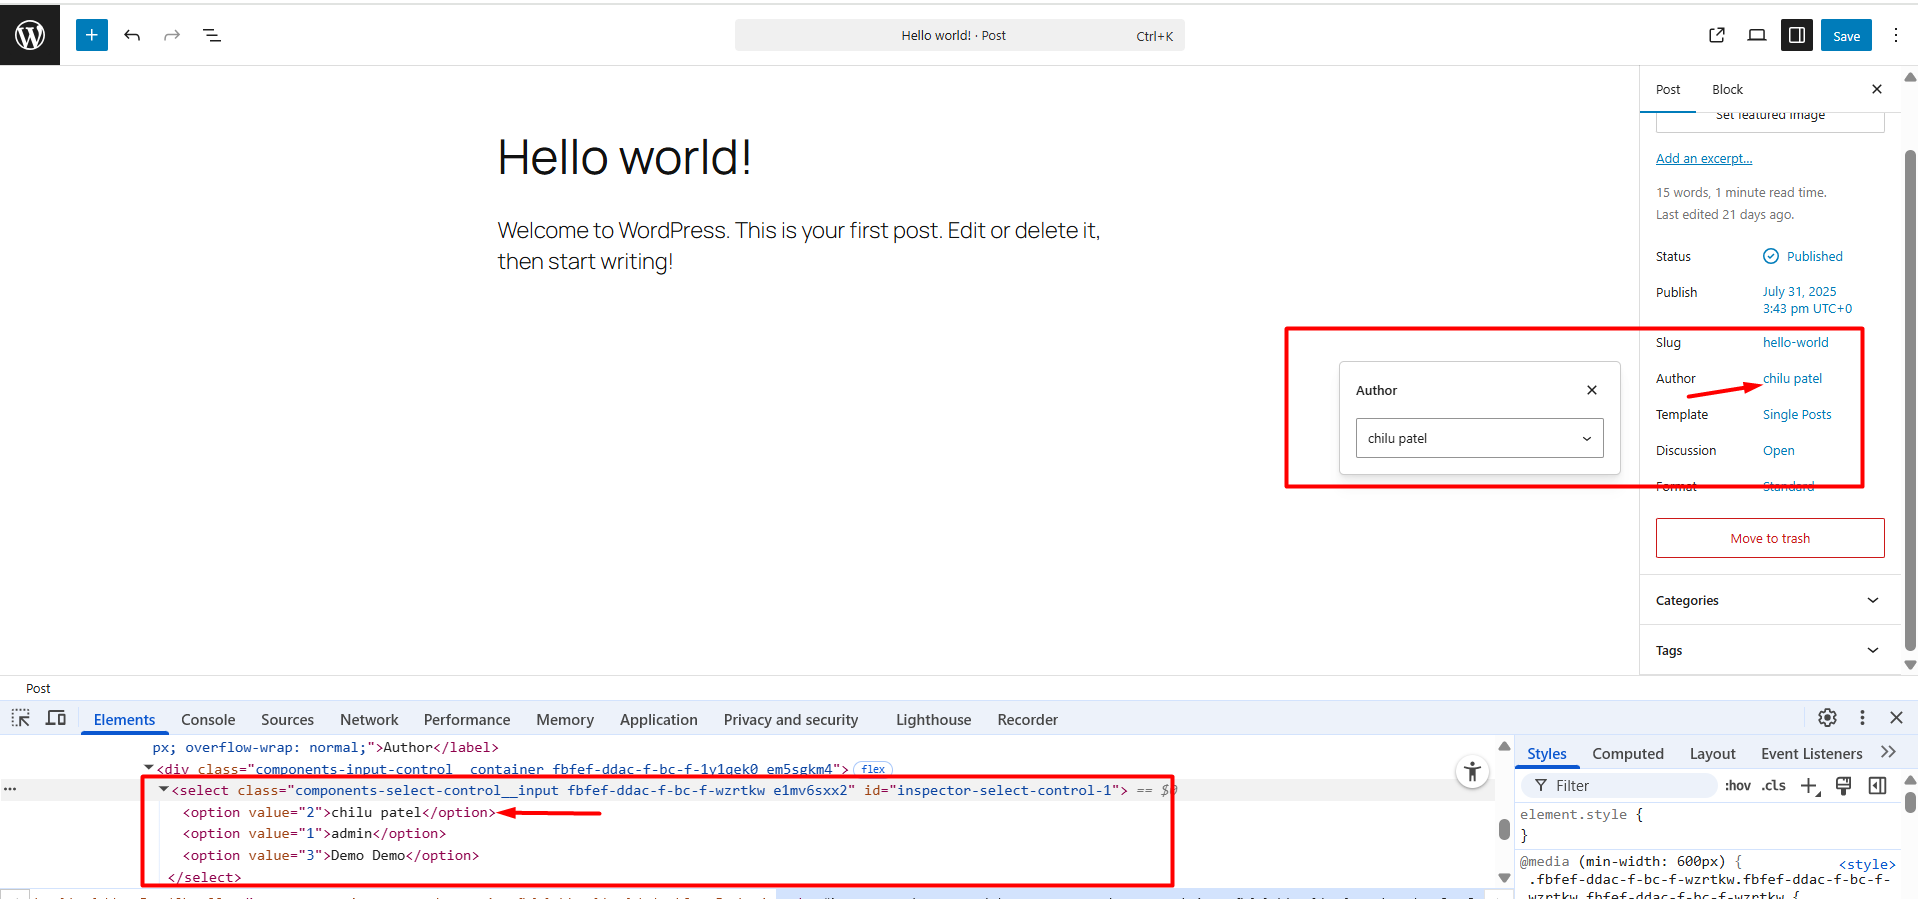This screenshot has height=899, width=1918.
Task: Open DevTools customize three-dot menu
Action: (1862, 718)
